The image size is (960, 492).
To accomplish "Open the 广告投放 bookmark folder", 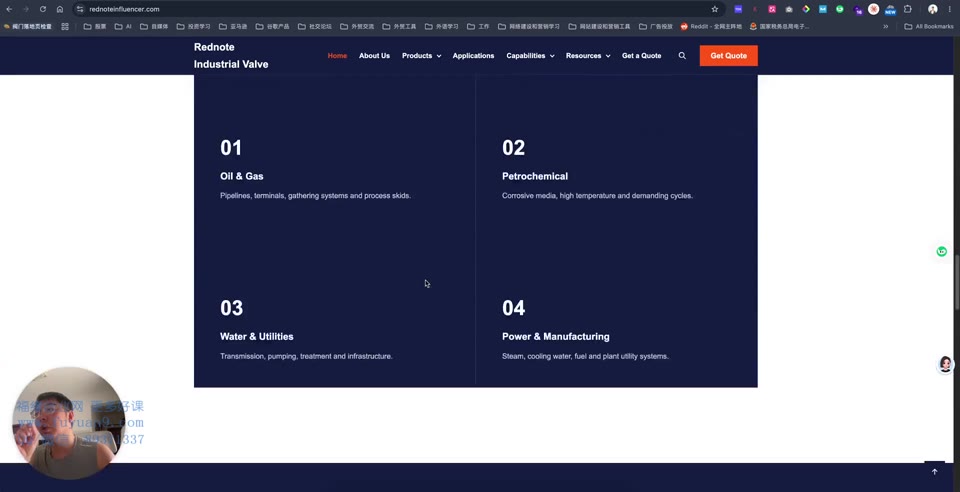I will coord(656,26).
